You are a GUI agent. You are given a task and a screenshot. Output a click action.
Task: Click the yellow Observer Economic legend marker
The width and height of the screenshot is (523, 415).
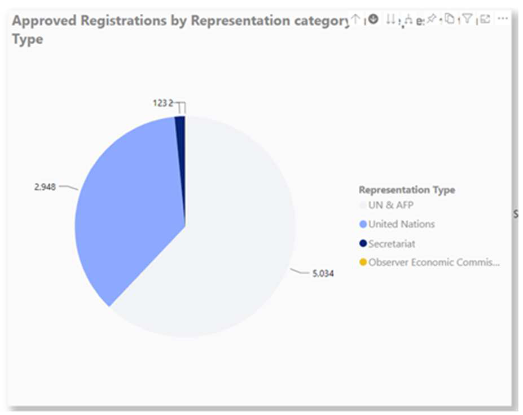(363, 262)
